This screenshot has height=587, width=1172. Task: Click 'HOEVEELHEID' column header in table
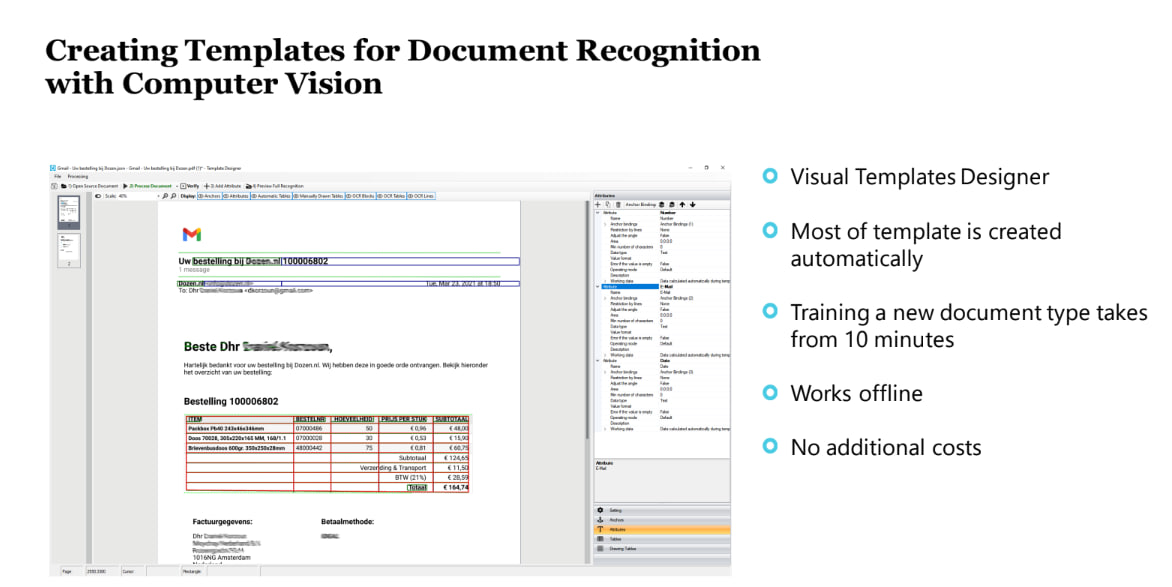[354, 419]
